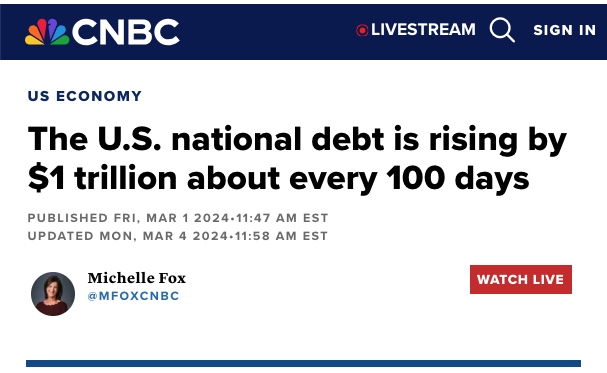Click the red WATCH LIVE button
The width and height of the screenshot is (607, 373).
point(521,279)
